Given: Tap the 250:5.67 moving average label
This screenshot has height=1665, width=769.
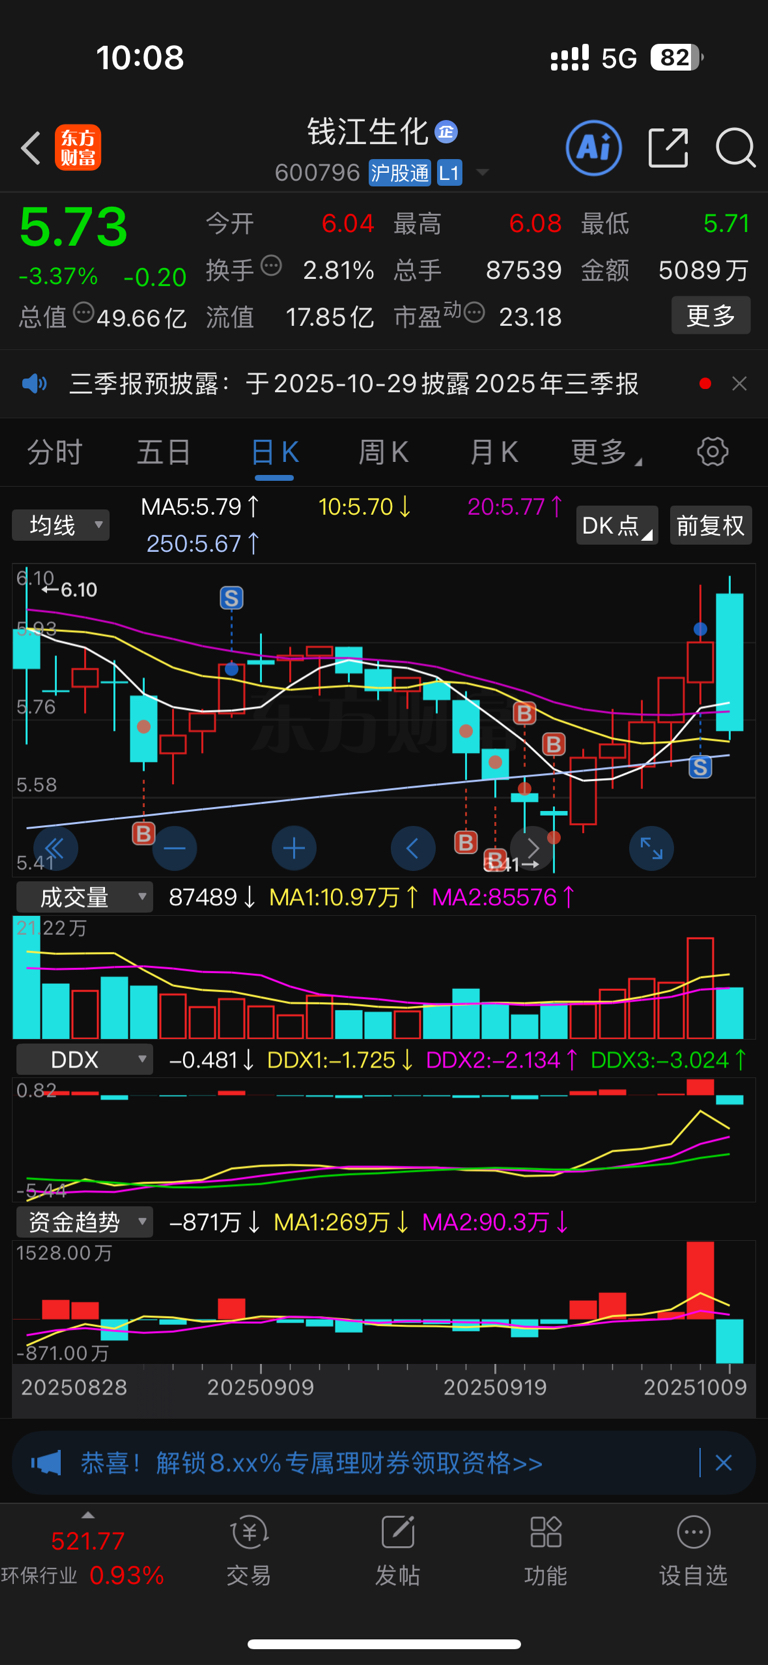Looking at the screenshot, I should 204,543.
